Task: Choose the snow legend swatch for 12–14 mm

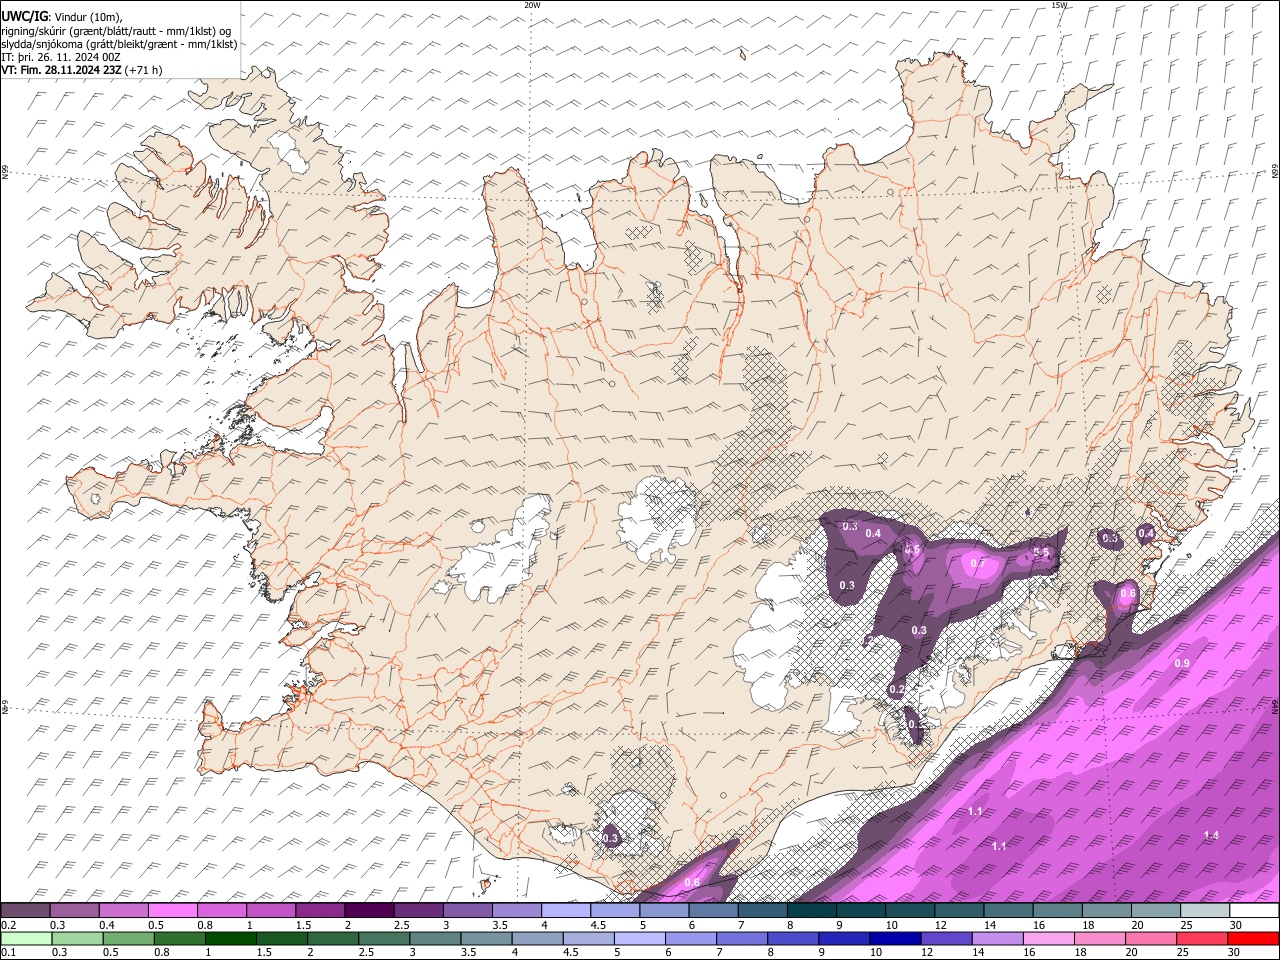Action: click(959, 911)
